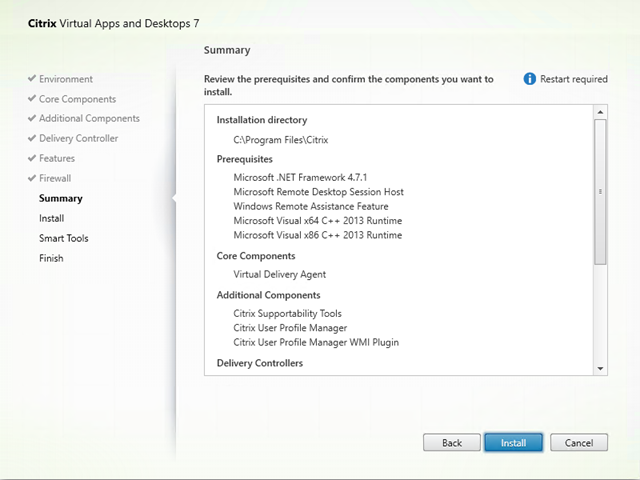Image resolution: width=640 pixels, height=480 pixels.
Task: Select the Summary step in sidebar
Action: 61,198
